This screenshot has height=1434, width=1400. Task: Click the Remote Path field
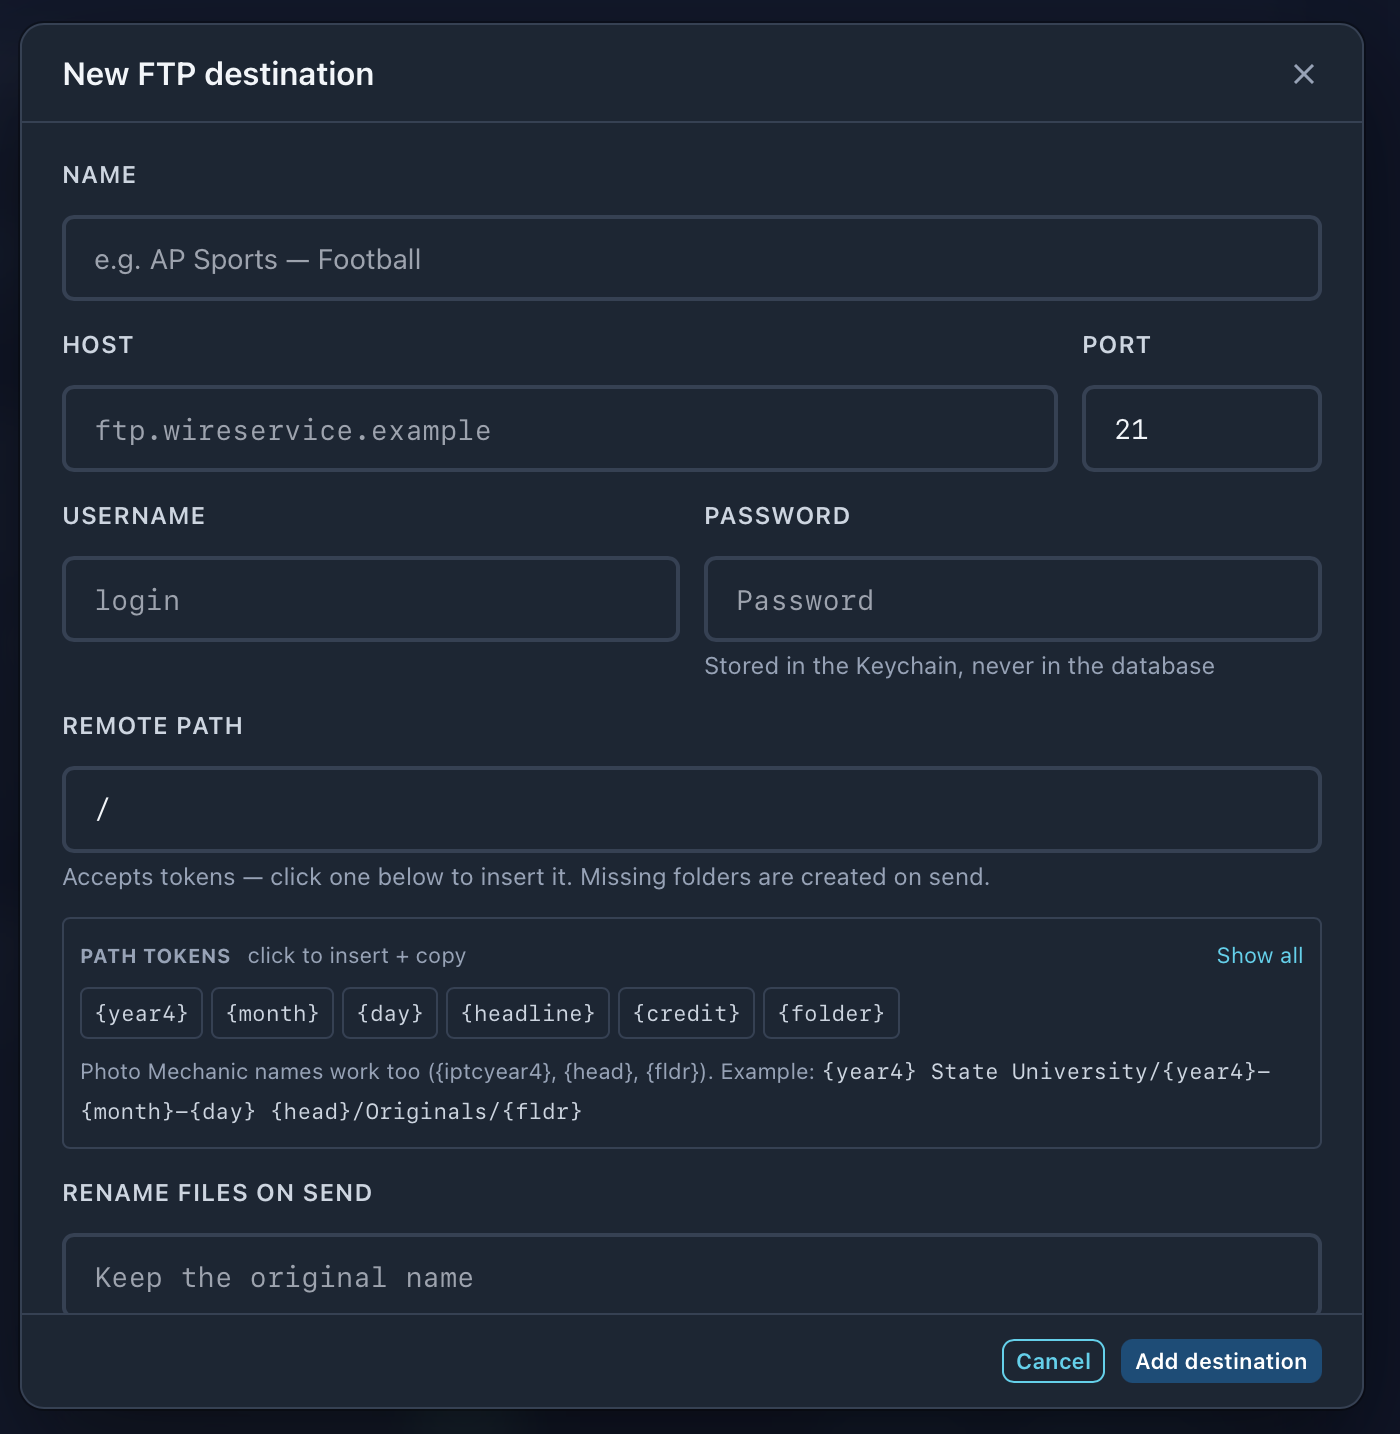(692, 809)
